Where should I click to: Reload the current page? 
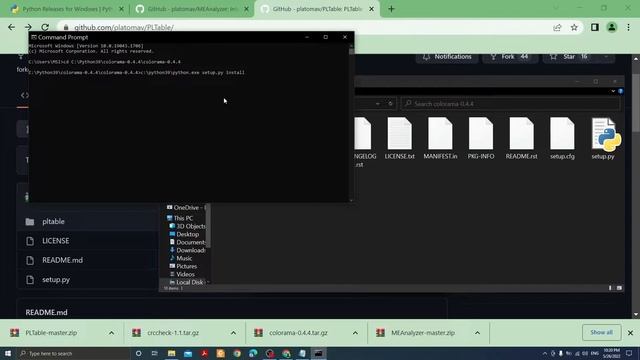click(x=45, y=27)
